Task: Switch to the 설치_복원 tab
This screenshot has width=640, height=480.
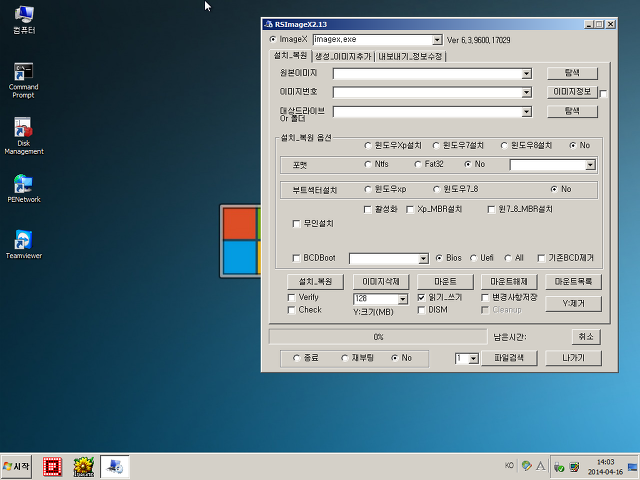Action: (x=290, y=56)
